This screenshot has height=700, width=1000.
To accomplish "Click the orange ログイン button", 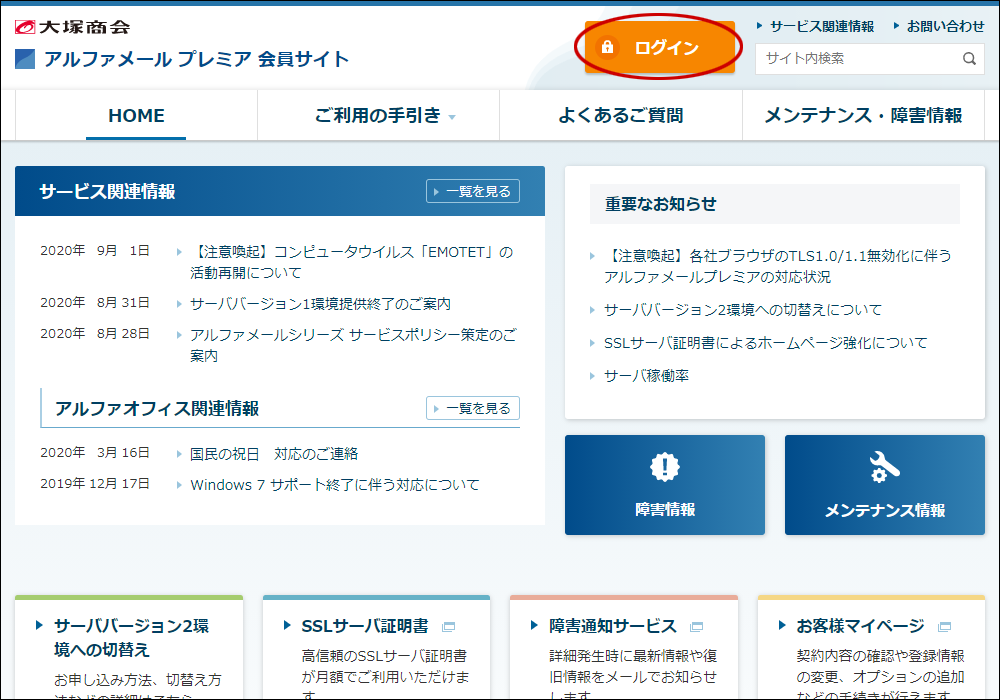I will tap(659, 47).
